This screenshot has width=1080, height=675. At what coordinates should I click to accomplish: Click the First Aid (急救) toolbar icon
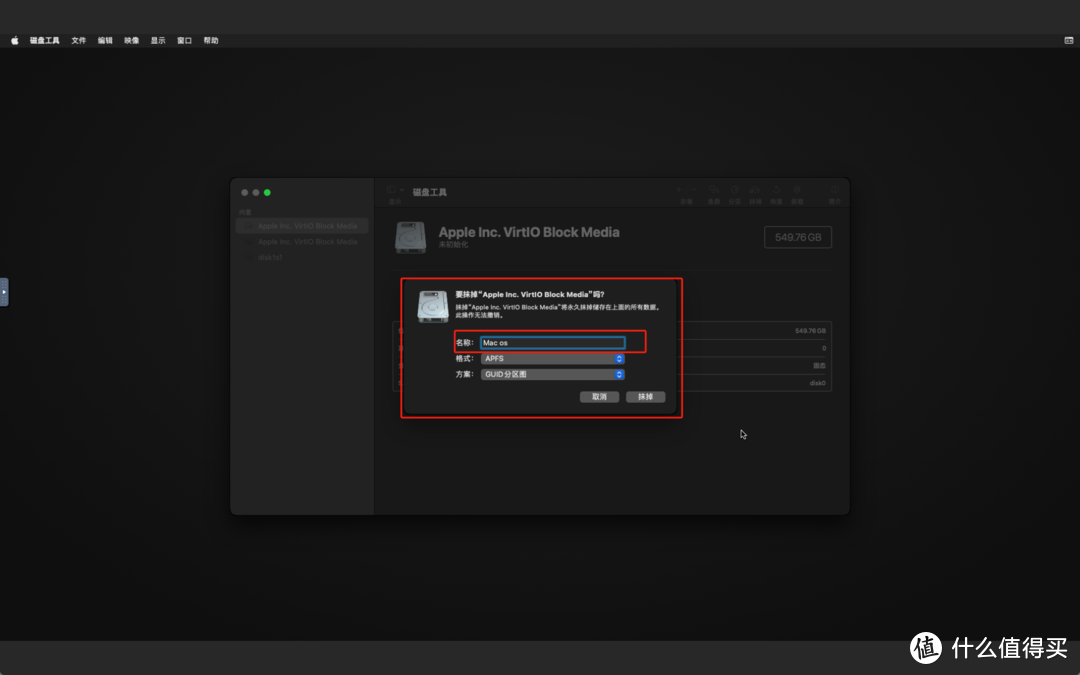click(714, 190)
